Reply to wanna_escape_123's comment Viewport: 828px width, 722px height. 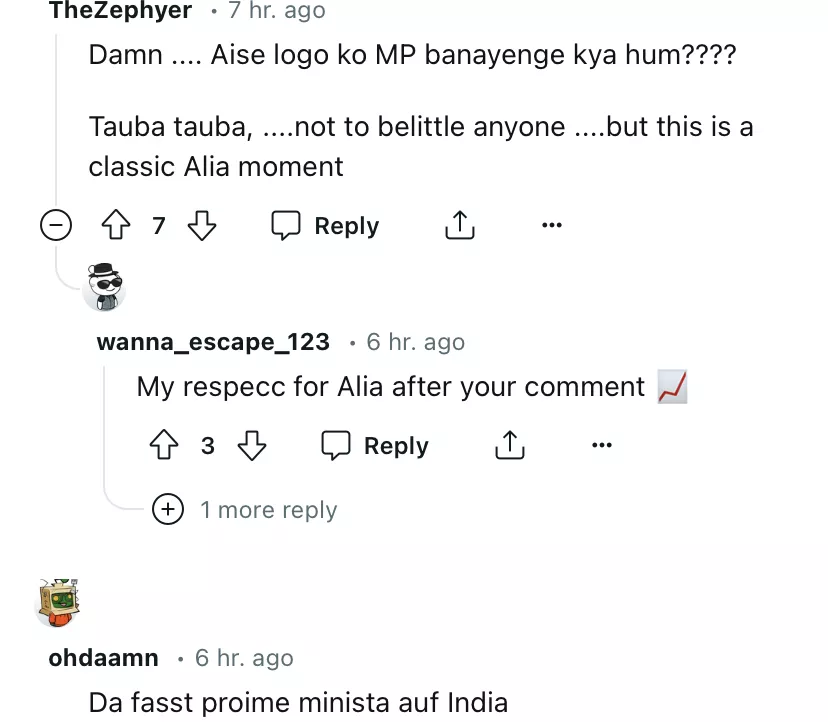tap(375, 446)
